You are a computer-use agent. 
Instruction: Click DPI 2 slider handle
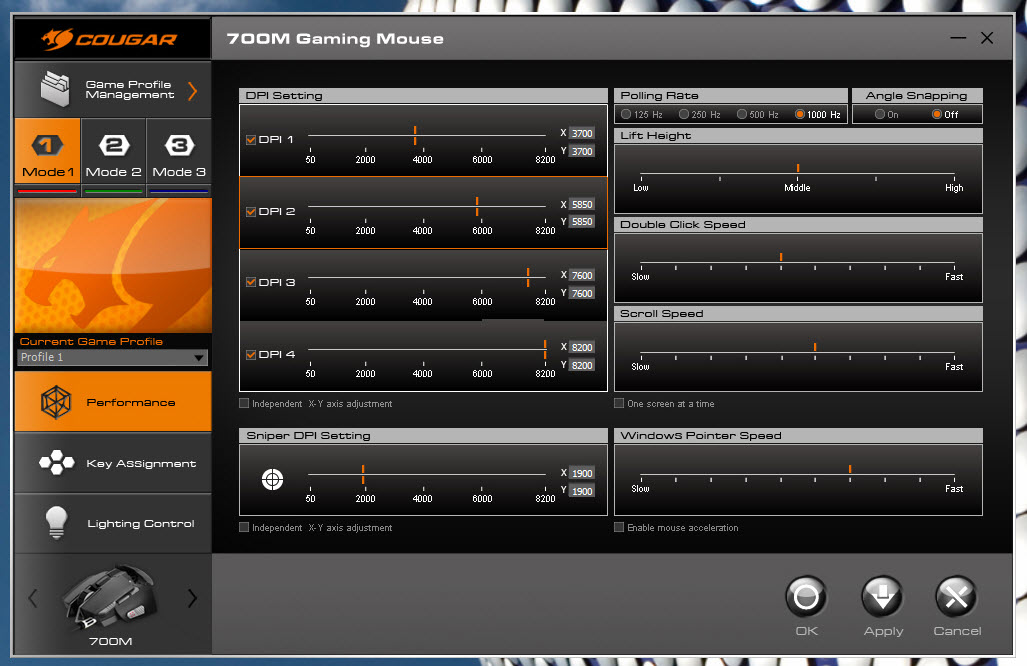tap(477, 207)
